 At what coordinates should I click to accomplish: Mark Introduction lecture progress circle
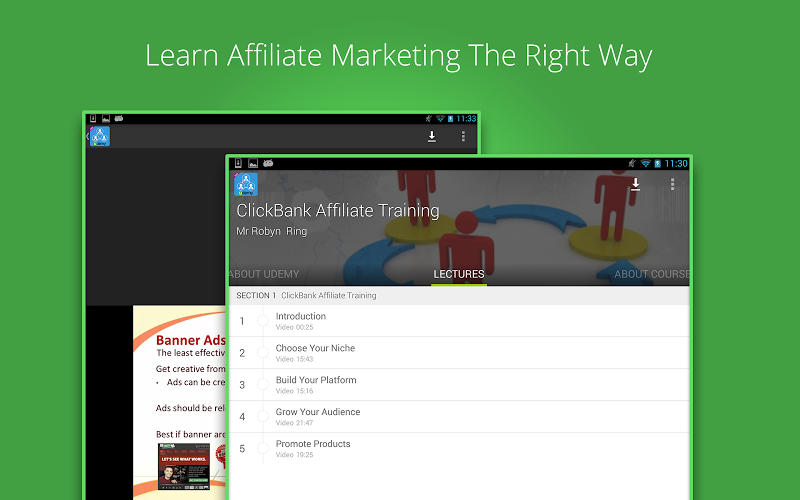click(x=263, y=320)
